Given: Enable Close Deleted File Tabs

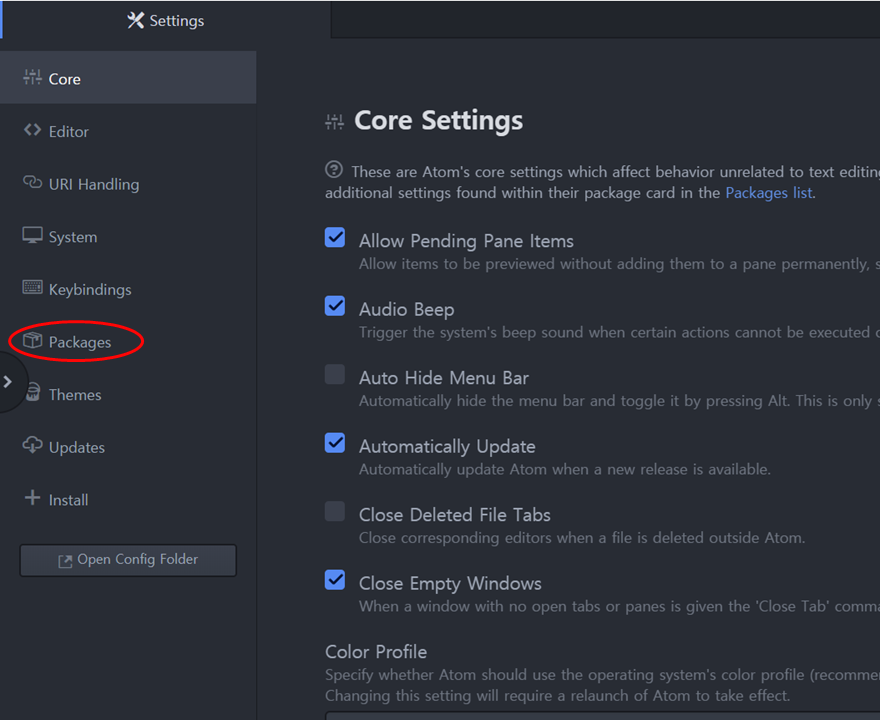Looking at the screenshot, I should pos(335,512).
